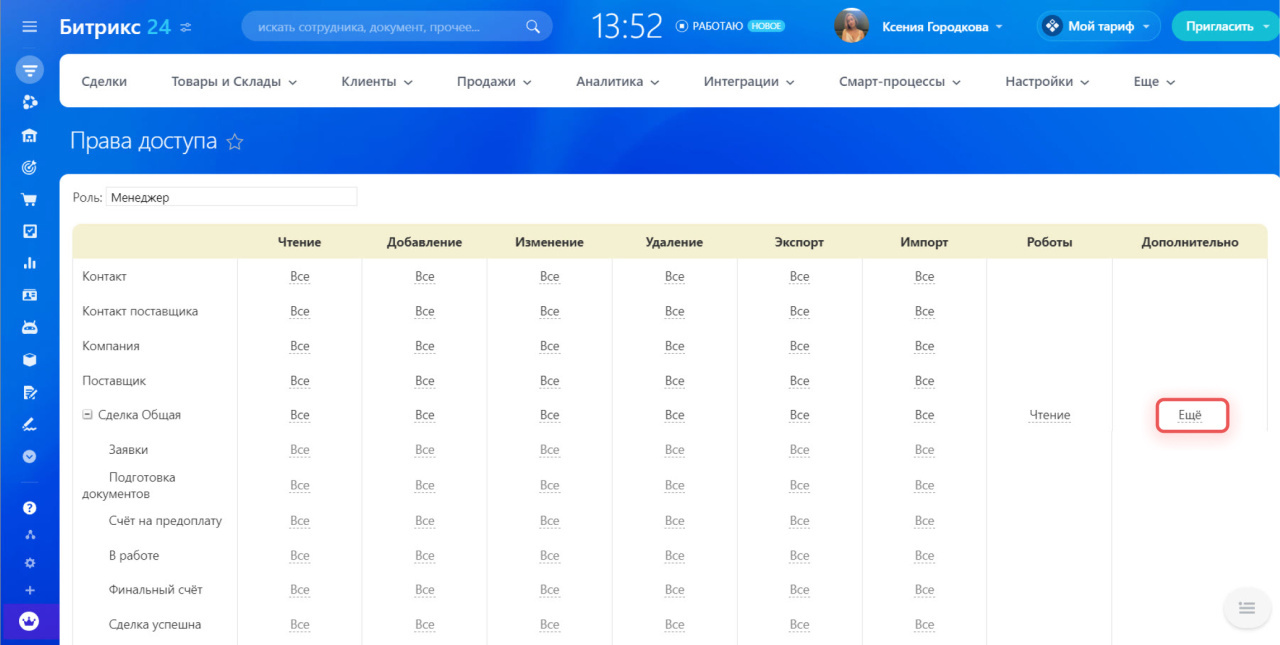Click the Мой тариф plan icon
Image resolution: width=1280 pixels, height=645 pixels.
[1052, 27]
